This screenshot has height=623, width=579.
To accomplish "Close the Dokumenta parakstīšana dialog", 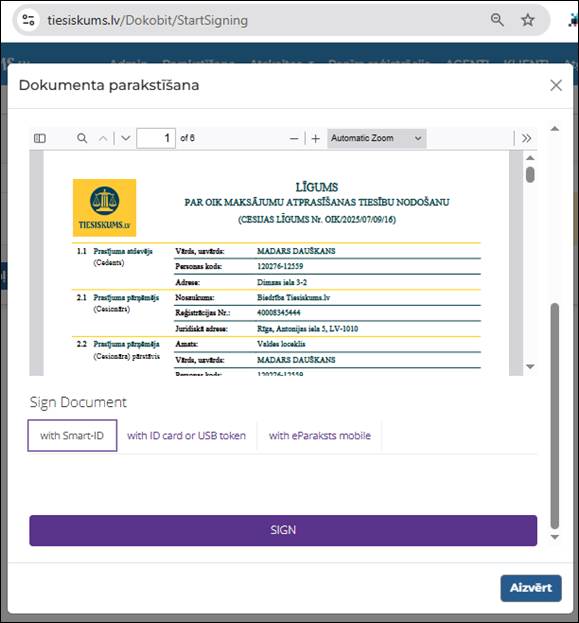I will pos(556,85).
